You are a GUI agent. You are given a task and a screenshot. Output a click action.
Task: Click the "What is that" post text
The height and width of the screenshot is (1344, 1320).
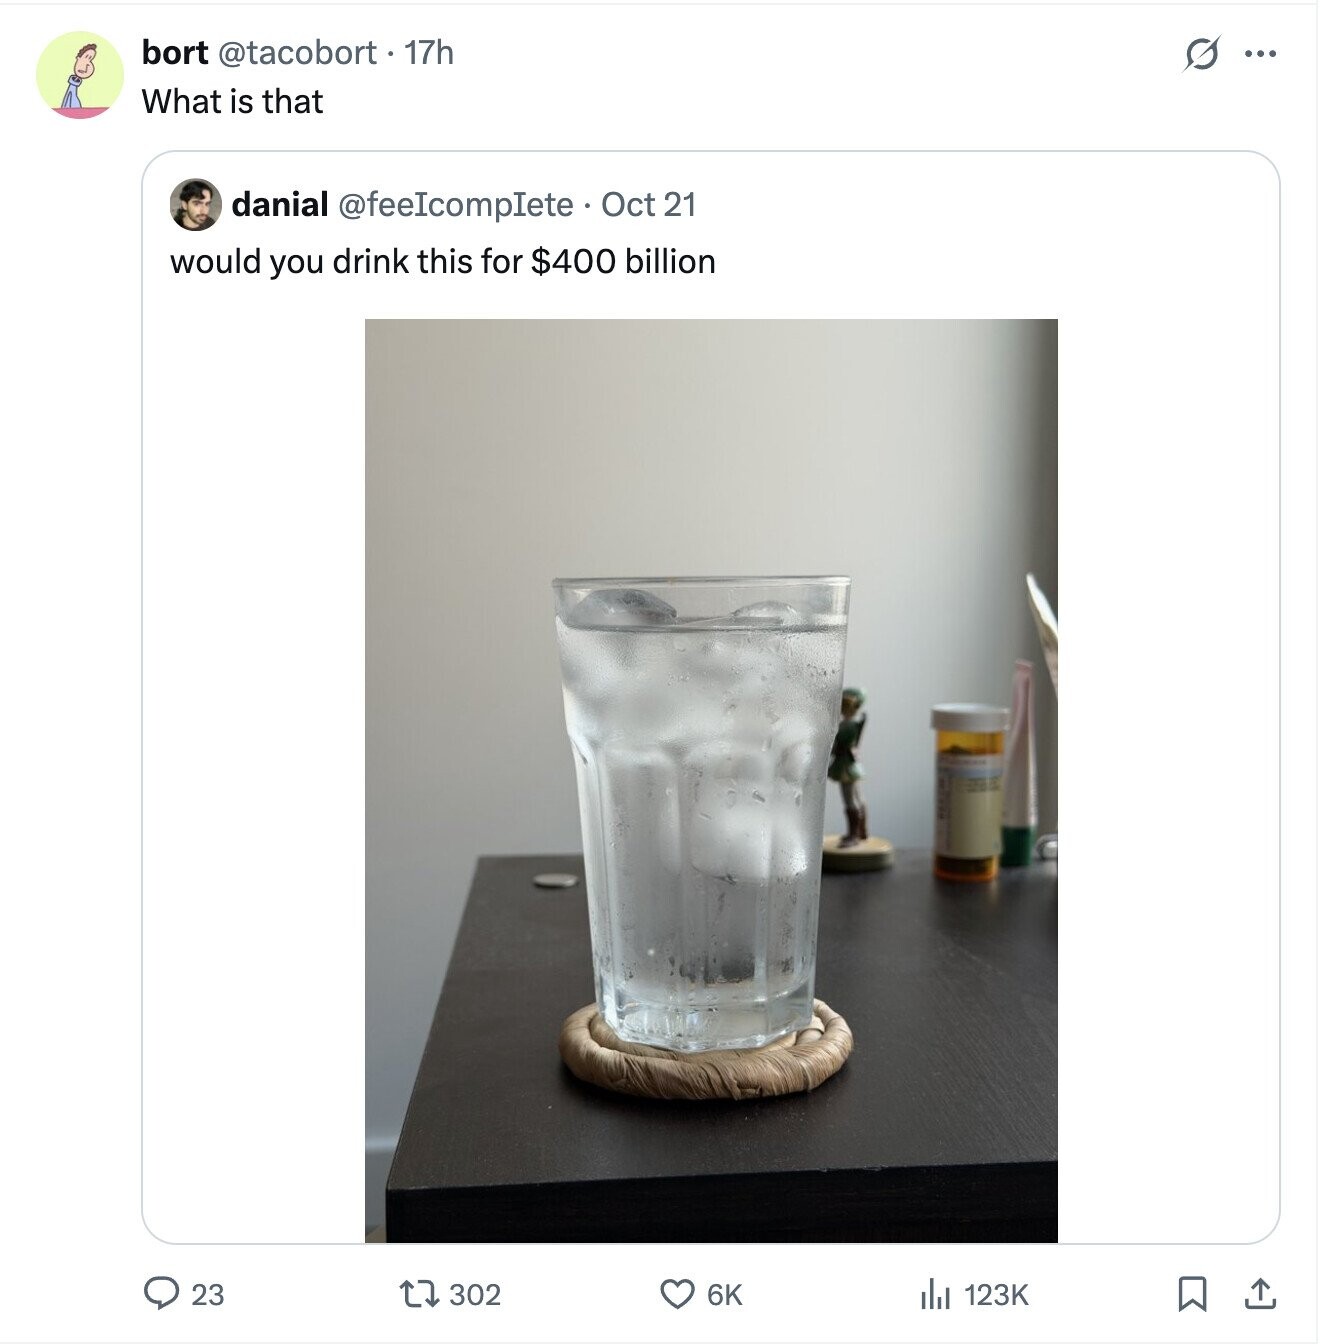(x=232, y=101)
